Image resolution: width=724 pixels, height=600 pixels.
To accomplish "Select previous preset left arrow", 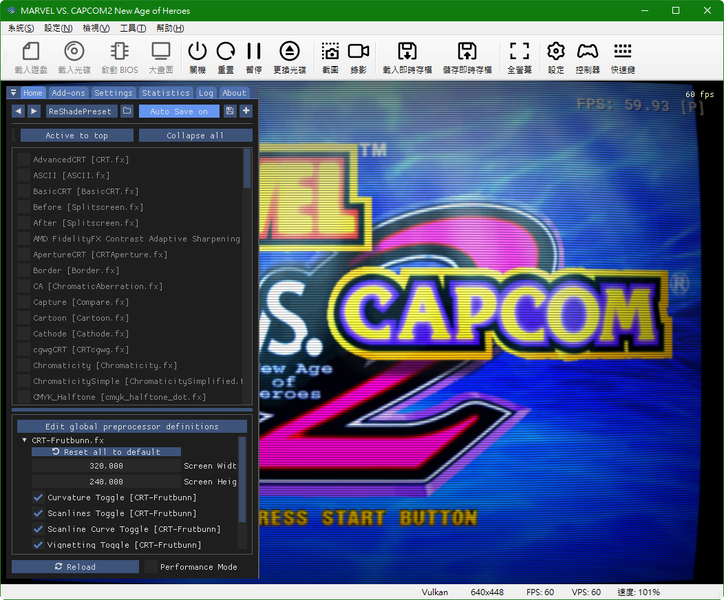I will coord(18,111).
